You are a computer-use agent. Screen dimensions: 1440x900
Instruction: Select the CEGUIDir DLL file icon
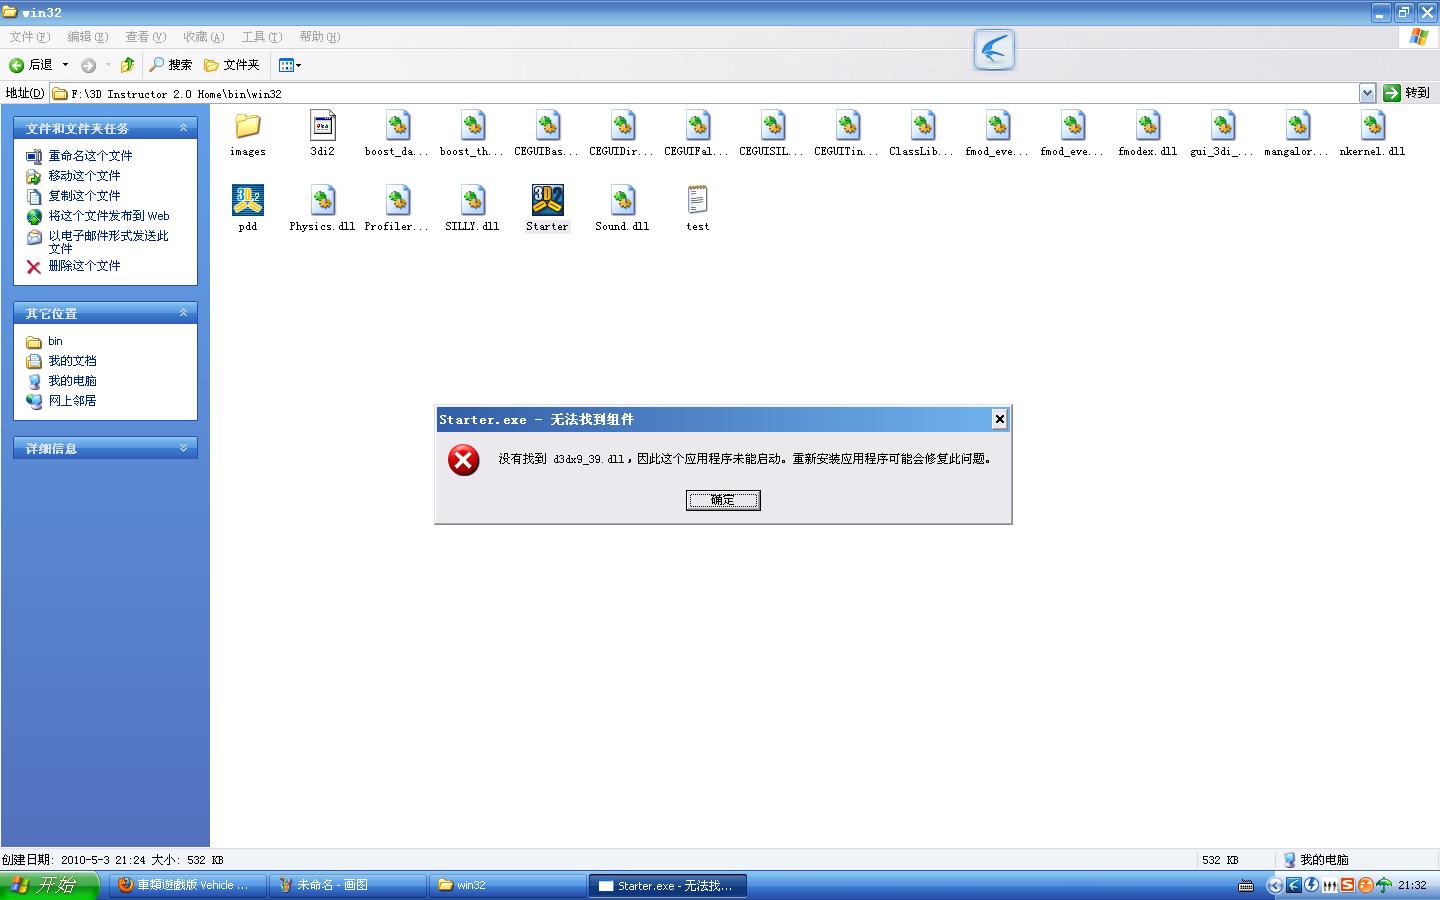[x=622, y=126]
